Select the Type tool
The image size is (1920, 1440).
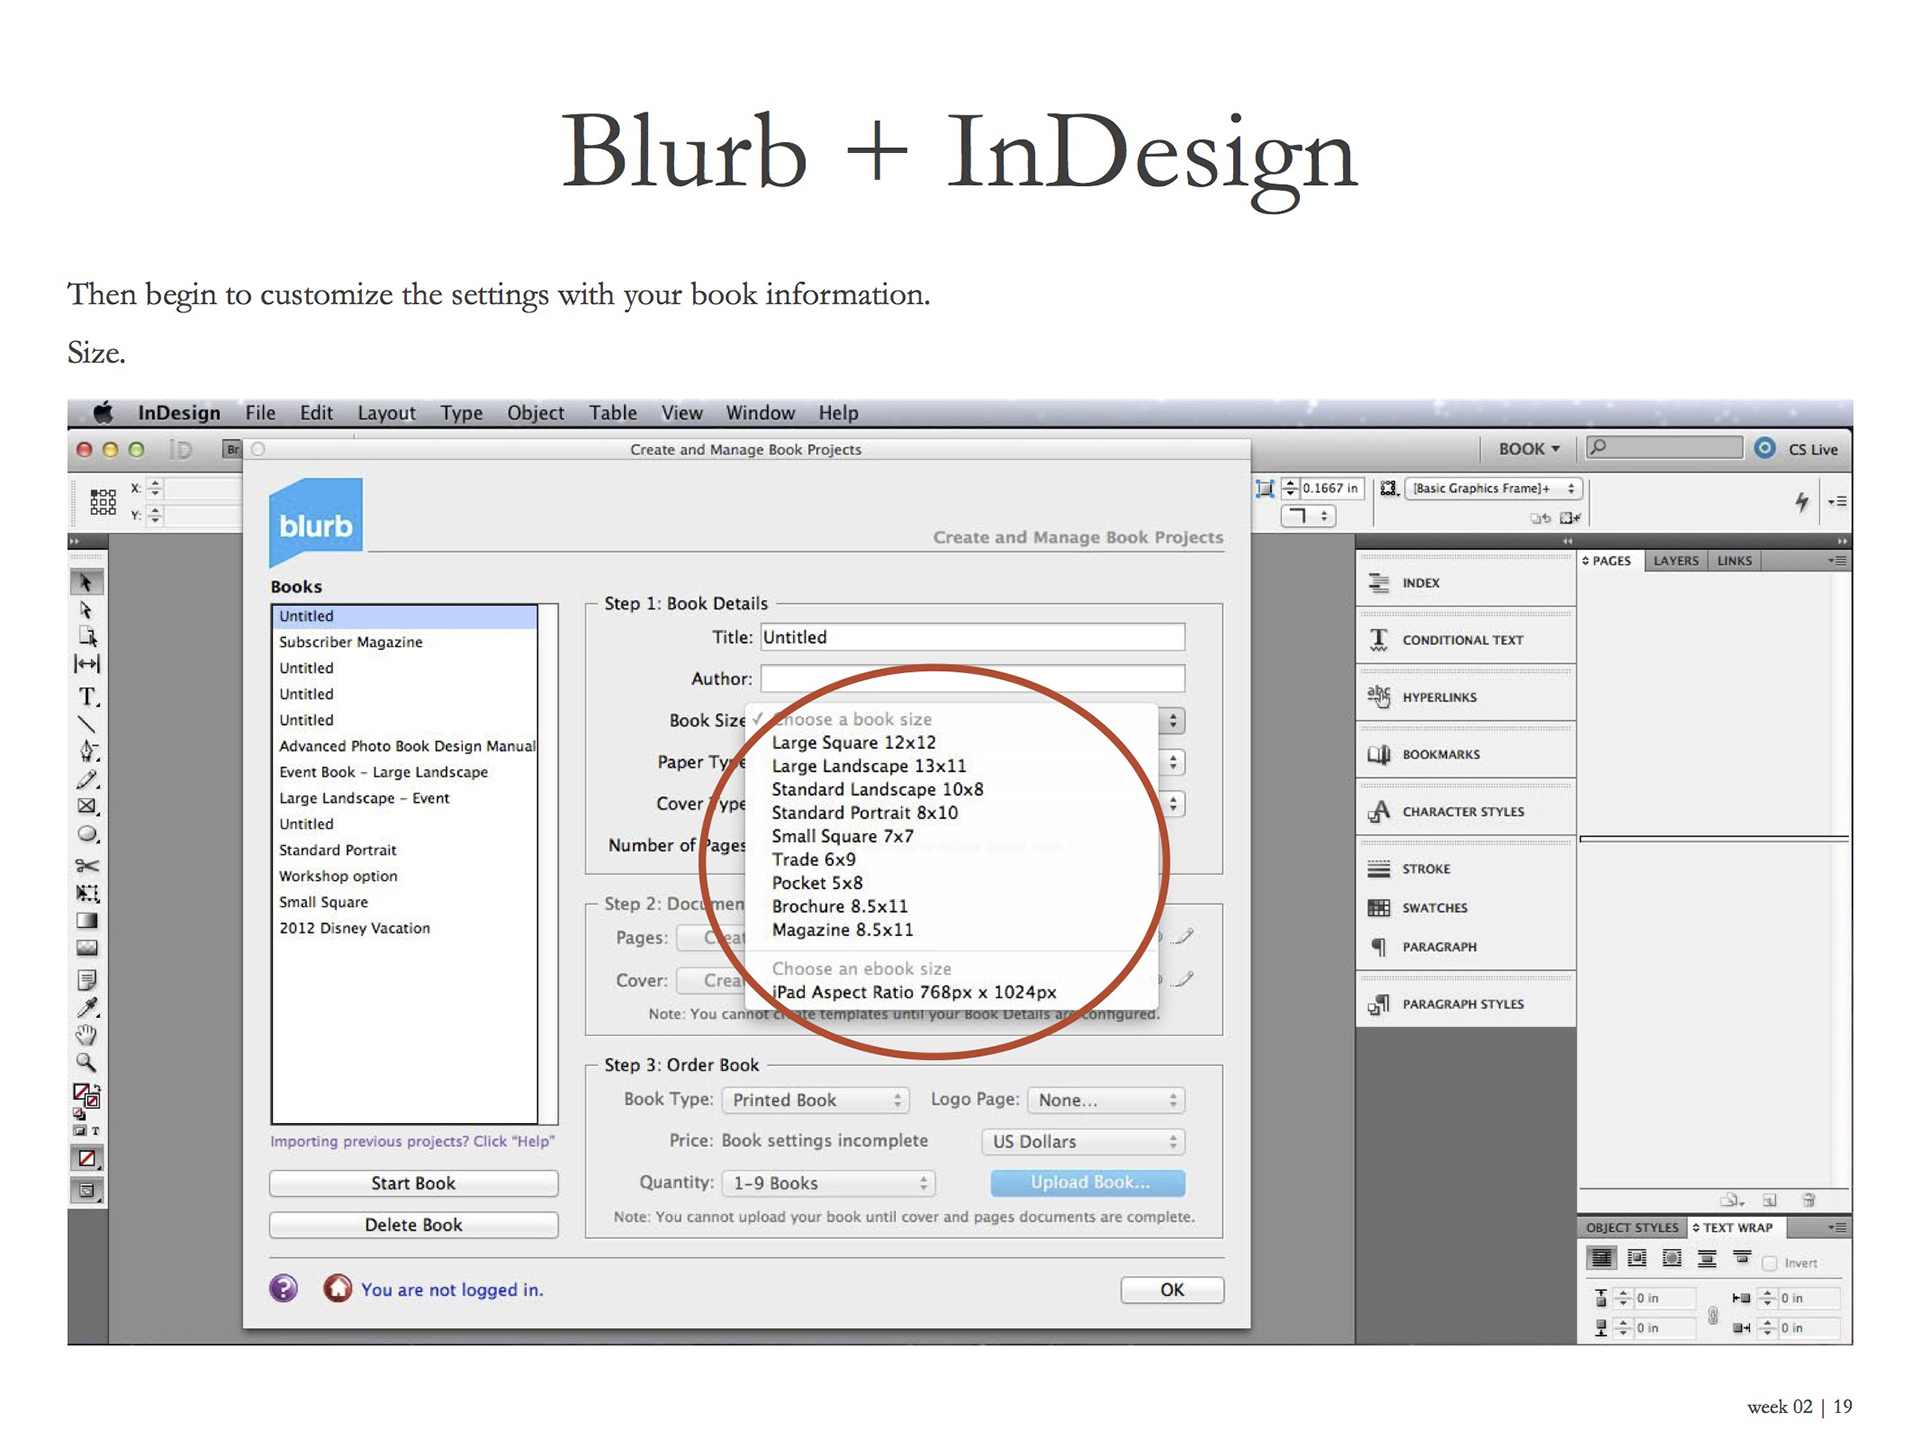(x=87, y=696)
